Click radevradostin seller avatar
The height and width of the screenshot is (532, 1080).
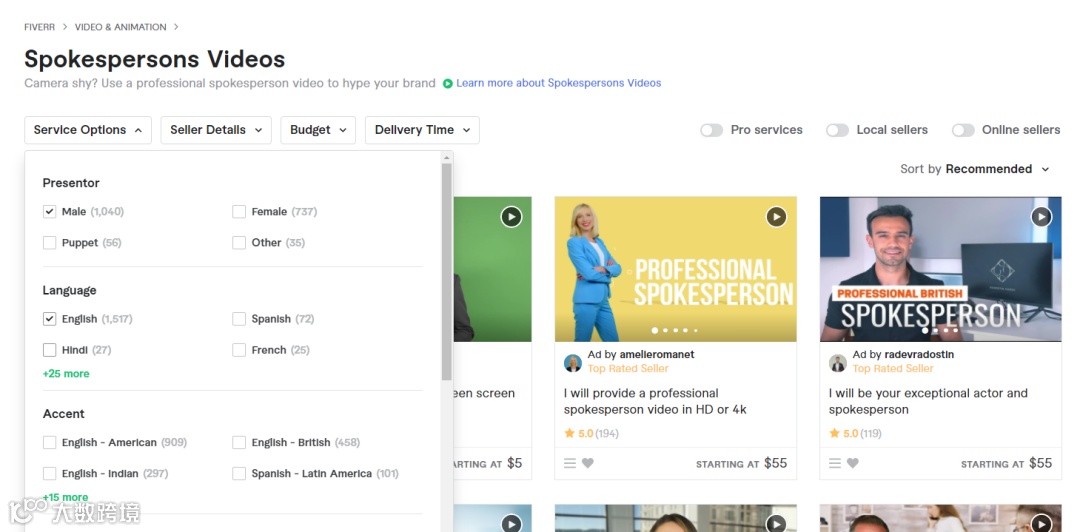point(838,363)
